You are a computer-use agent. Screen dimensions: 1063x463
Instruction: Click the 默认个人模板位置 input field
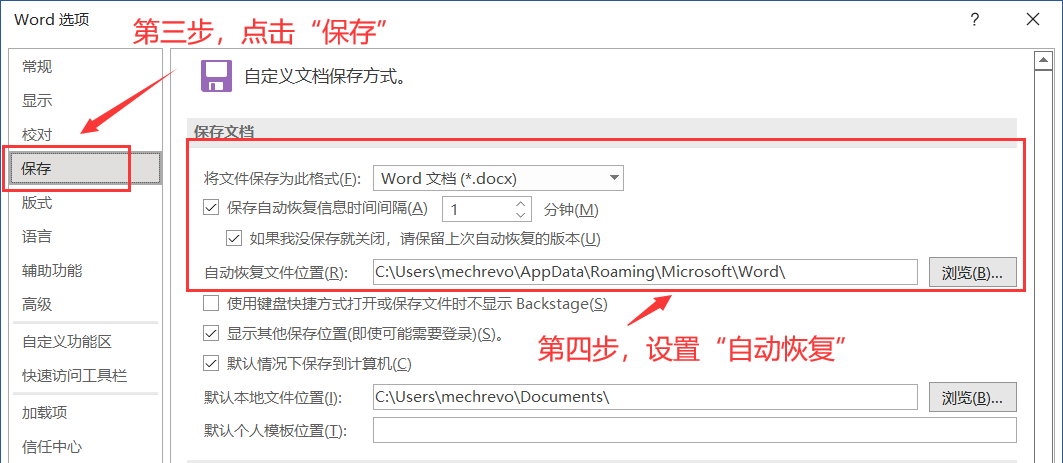point(694,430)
